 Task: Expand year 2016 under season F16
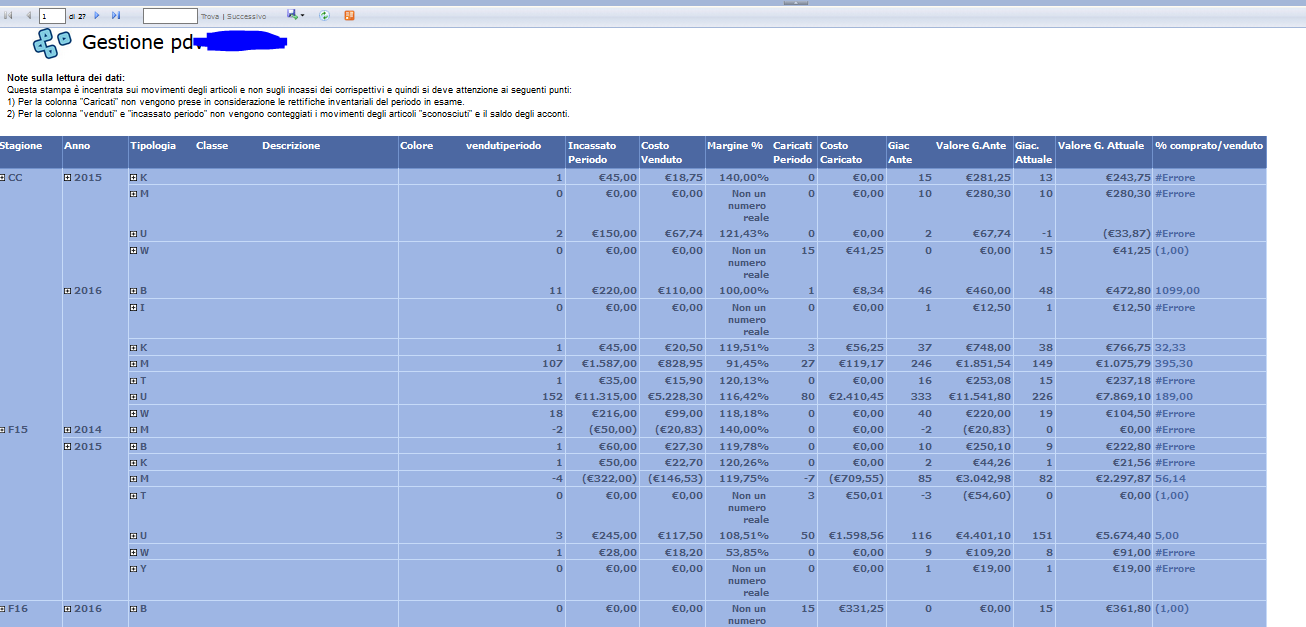[x=68, y=608]
